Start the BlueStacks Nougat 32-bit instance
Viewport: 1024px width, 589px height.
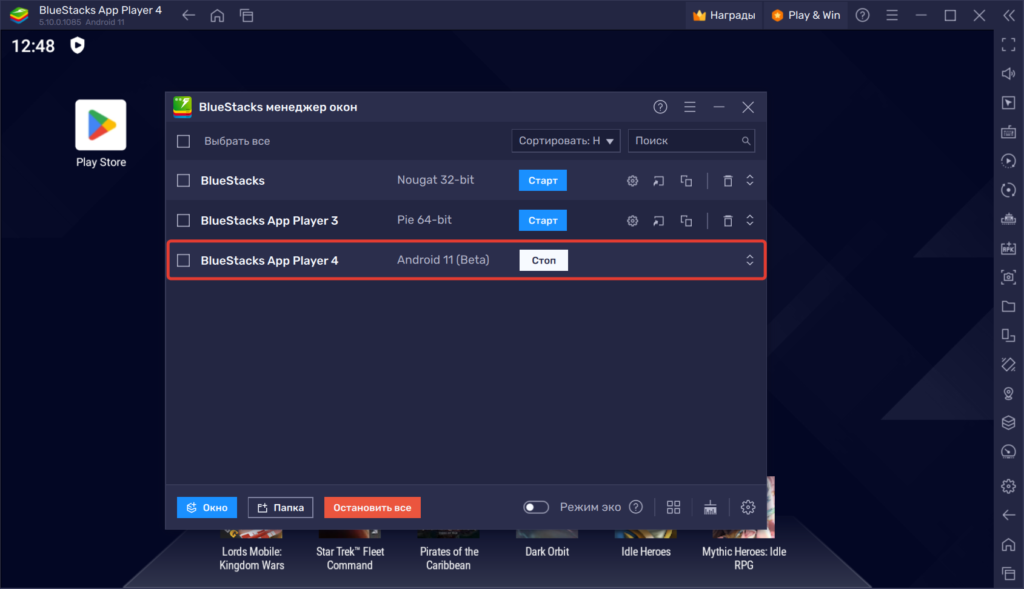[542, 180]
